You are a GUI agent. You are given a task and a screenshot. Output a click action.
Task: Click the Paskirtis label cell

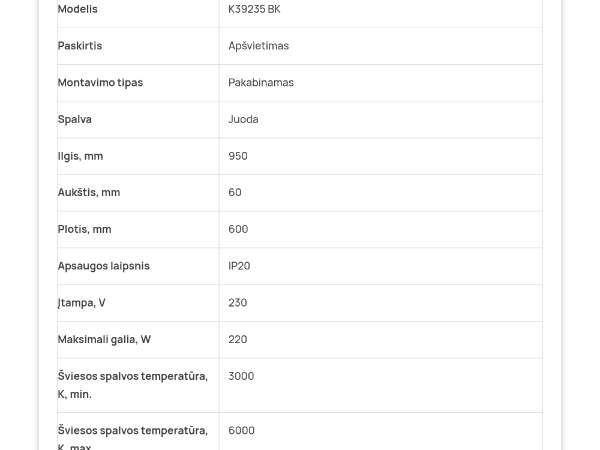80,46
